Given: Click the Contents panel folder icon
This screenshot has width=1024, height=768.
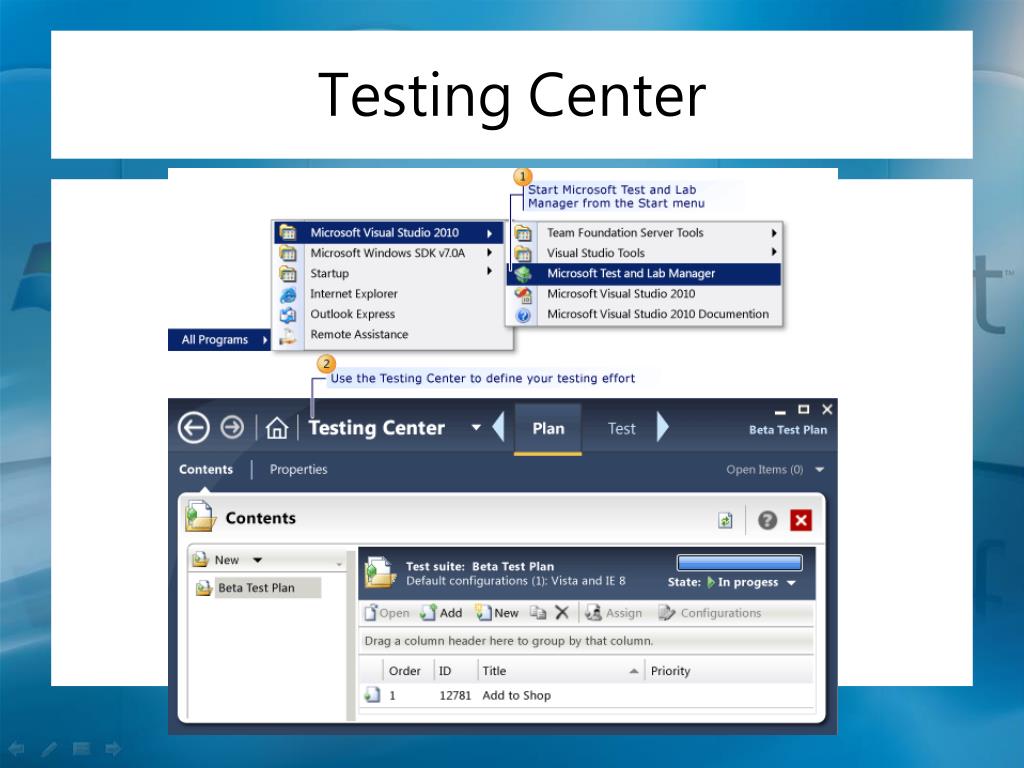Looking at the screenshot, I should (x=200, y=517).
